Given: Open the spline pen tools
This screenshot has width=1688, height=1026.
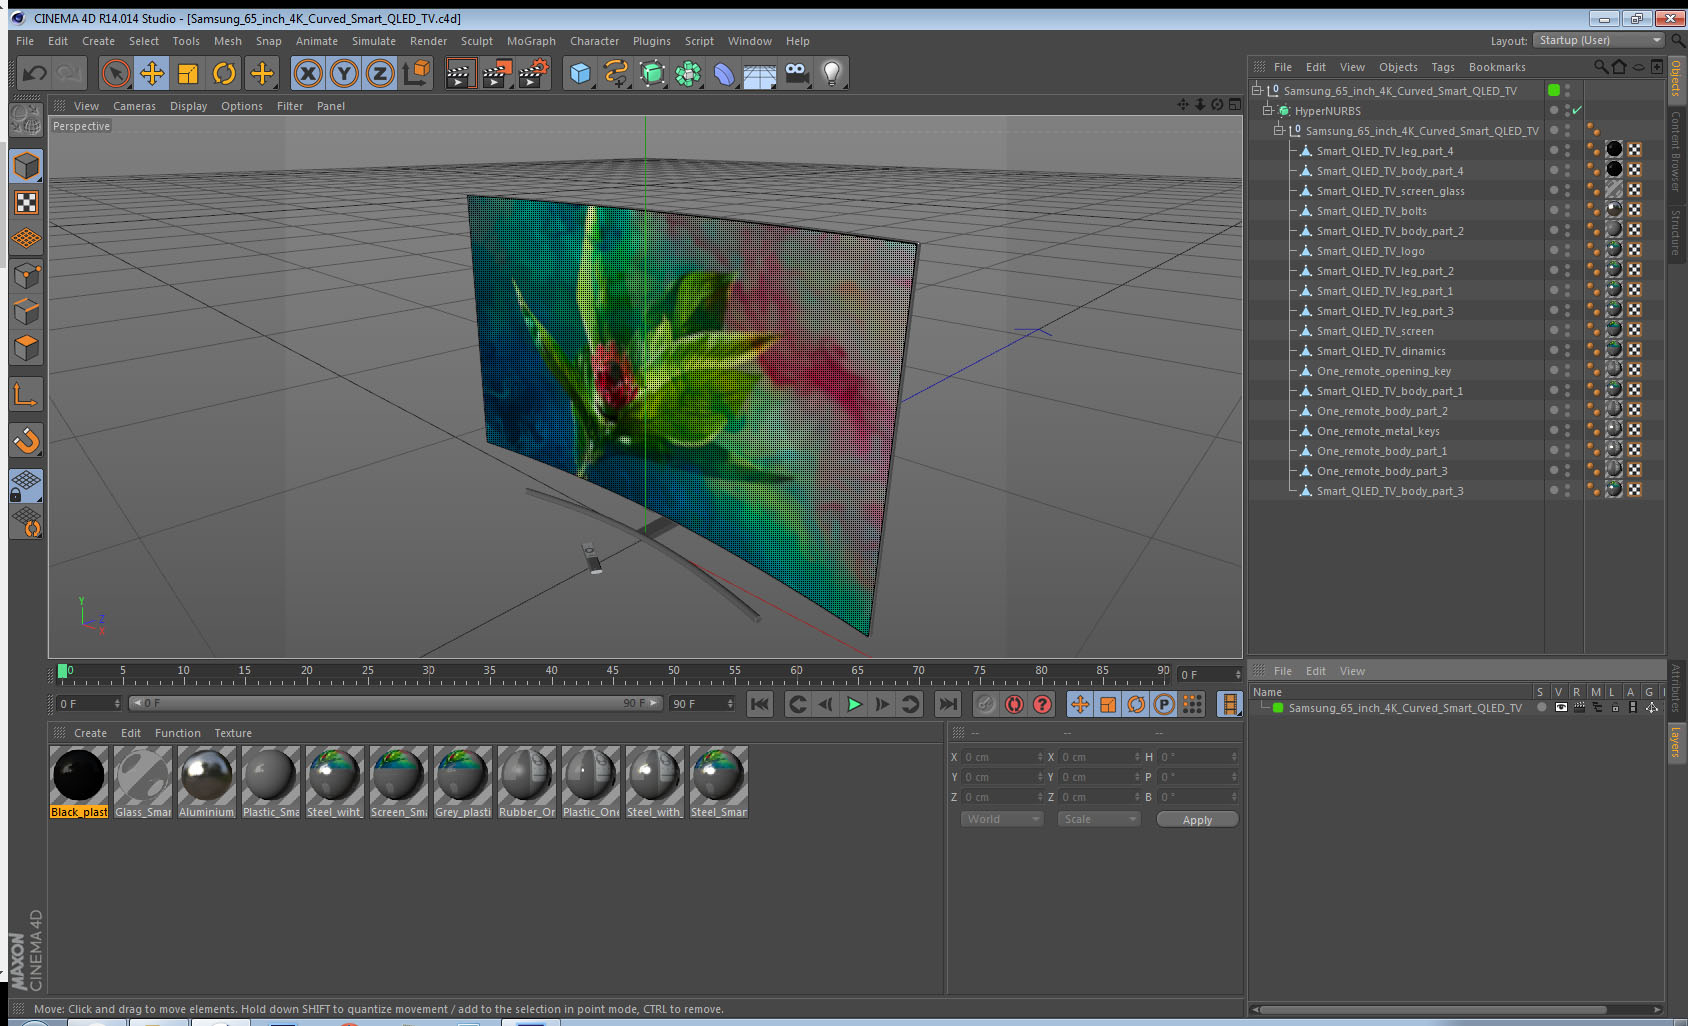Looking at the screenshot, I should tap(616, 73).
